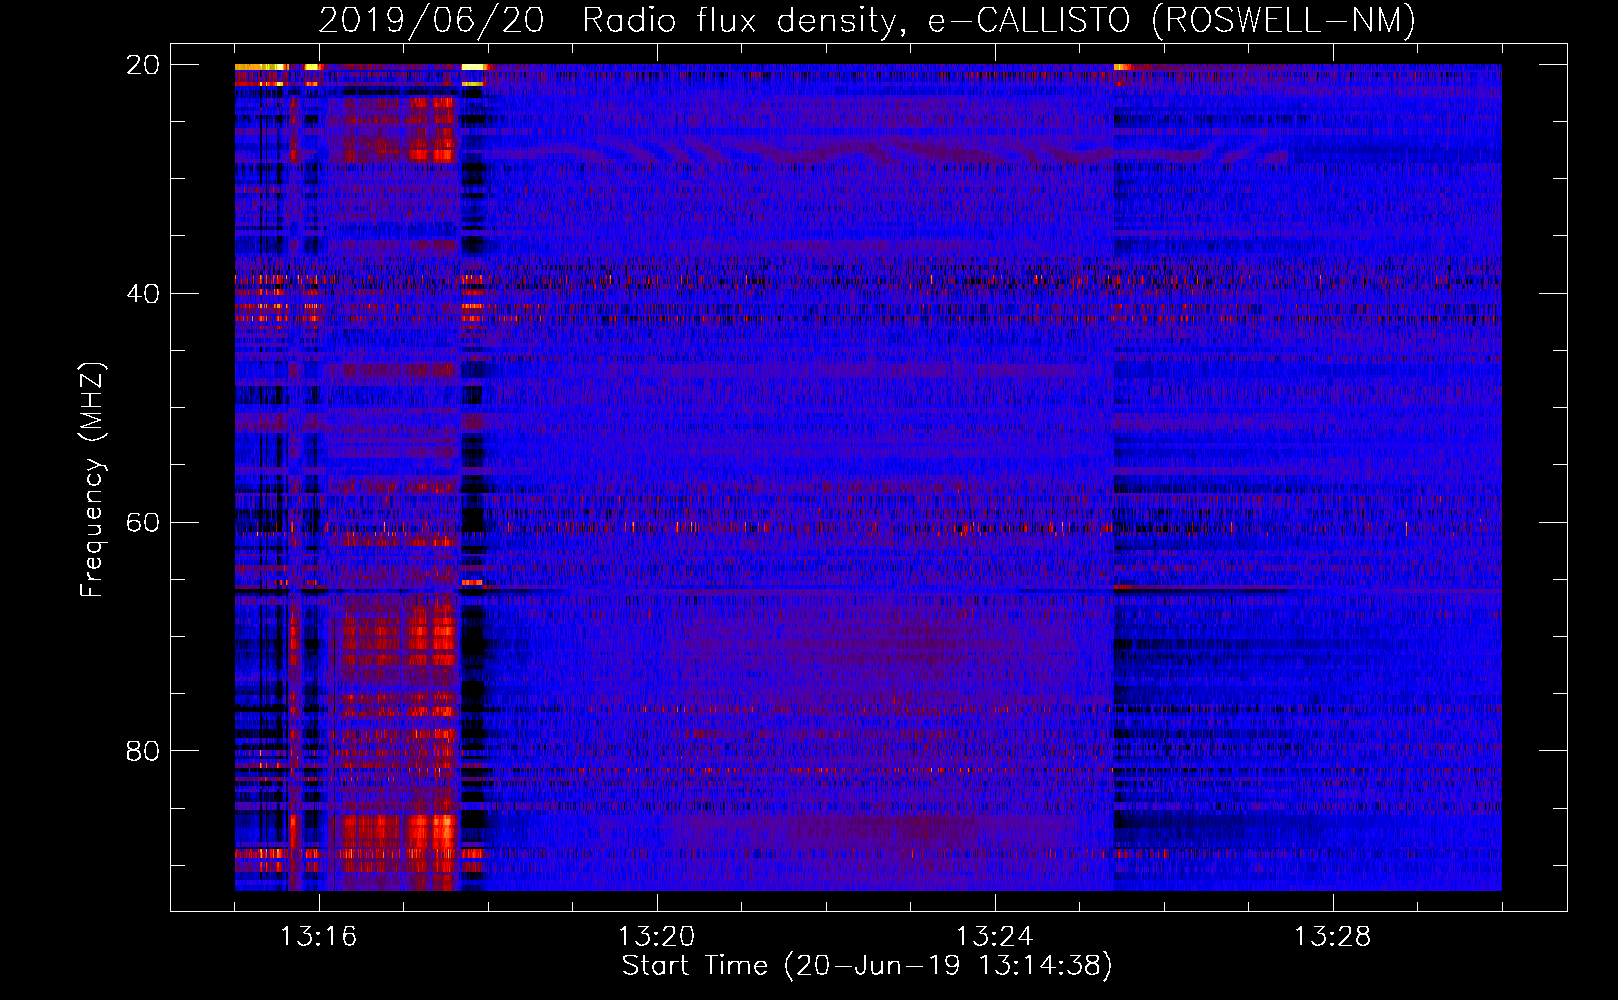Click the 80 frequency tick label
The image size is (1618, 1000).
click(x=143, y=751)
